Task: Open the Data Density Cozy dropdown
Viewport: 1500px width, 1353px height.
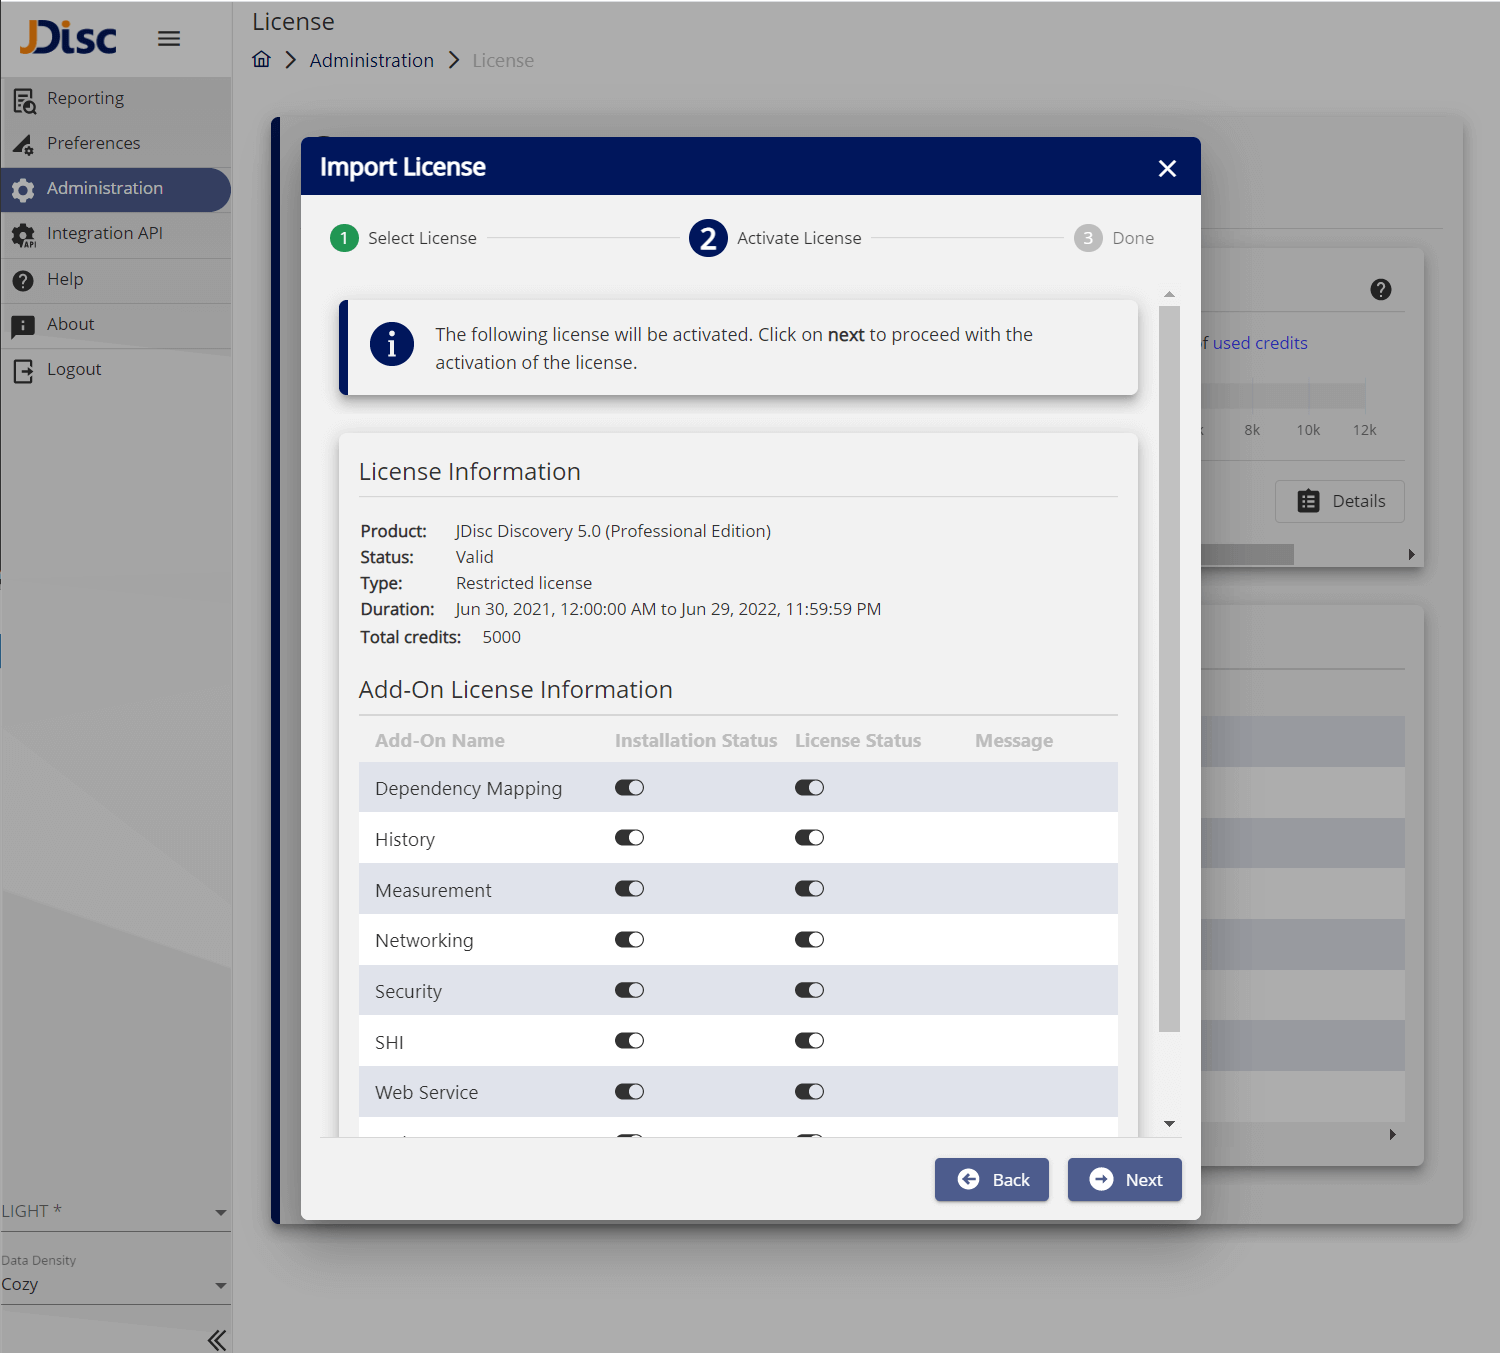Action: click(115, 1285)
